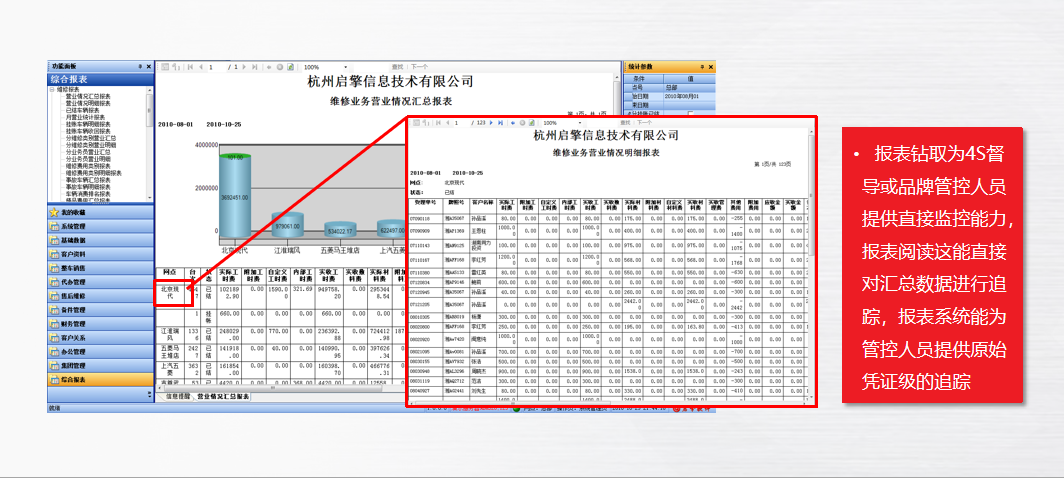Click the tallest 北京现代 bar in the chart

[233, 195]
